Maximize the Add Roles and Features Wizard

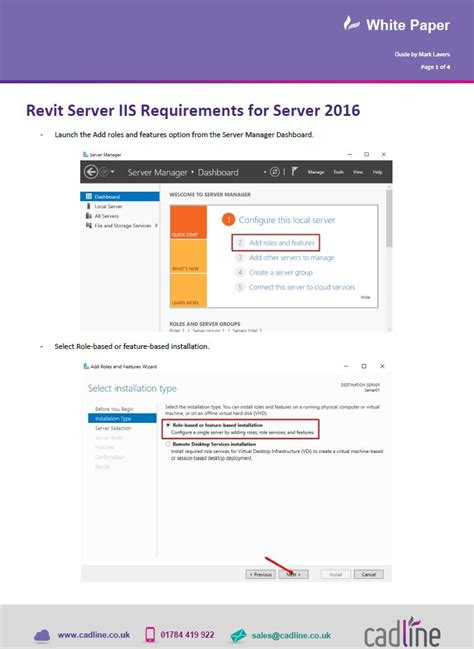pyautogui.click(x=363, y=366)
